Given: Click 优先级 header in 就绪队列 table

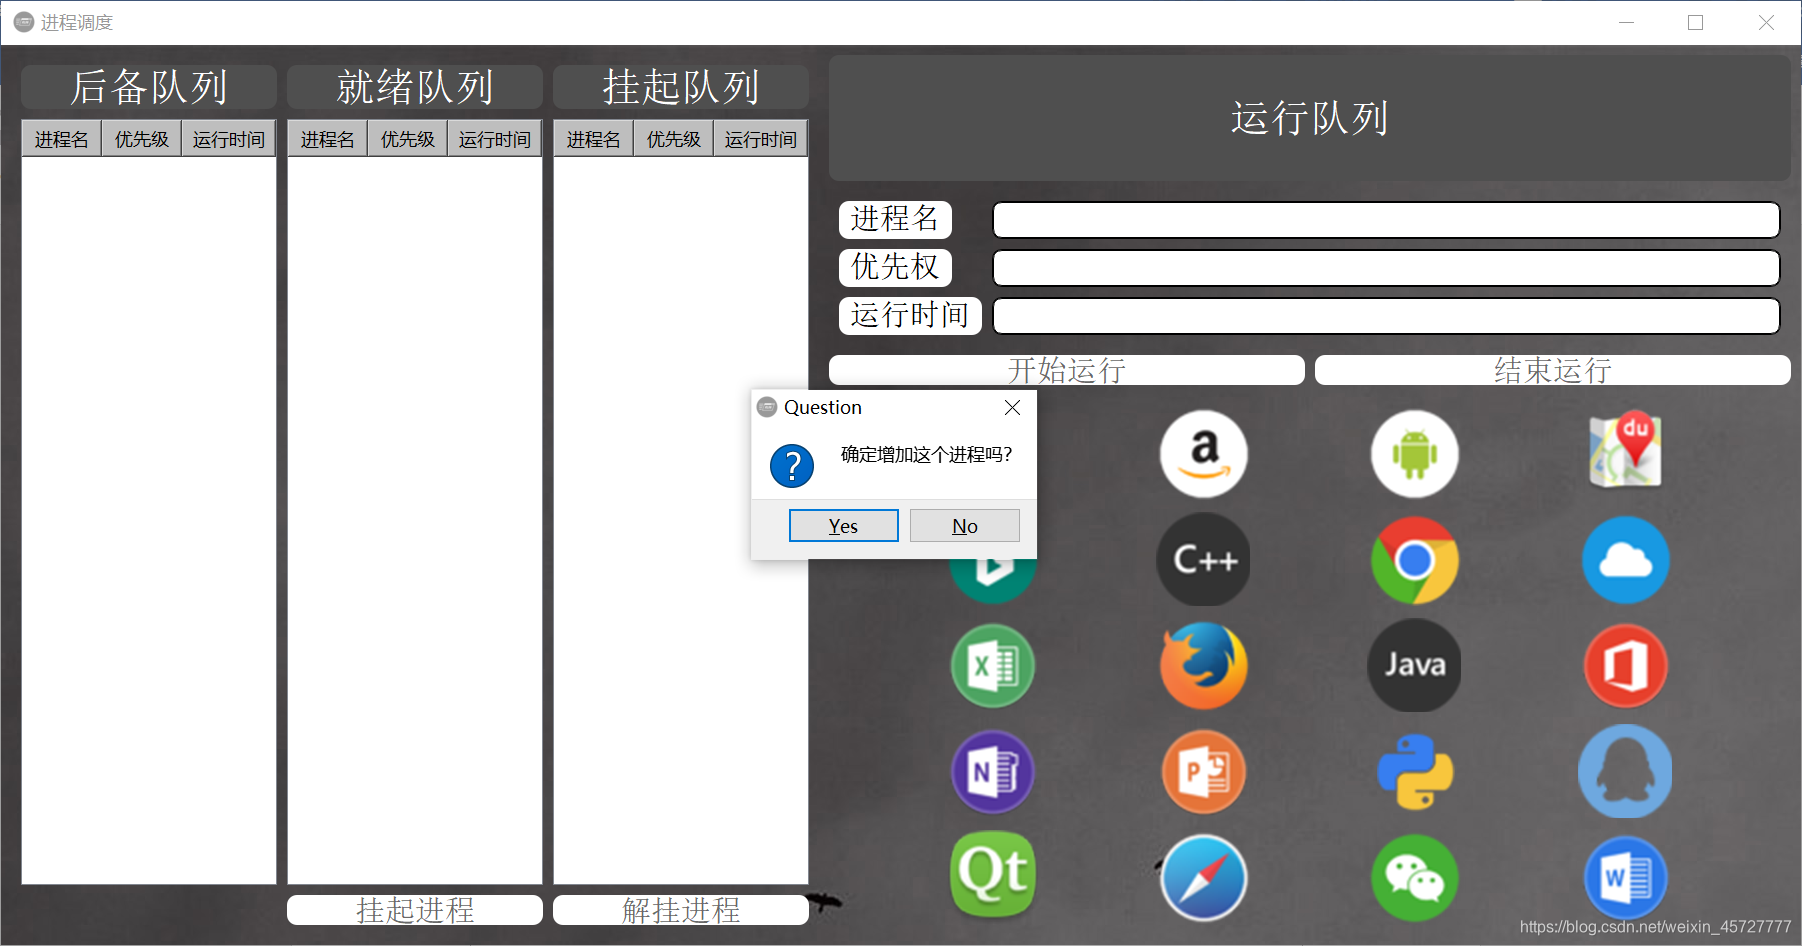Looking at the screenshot, I should point(408,139).
